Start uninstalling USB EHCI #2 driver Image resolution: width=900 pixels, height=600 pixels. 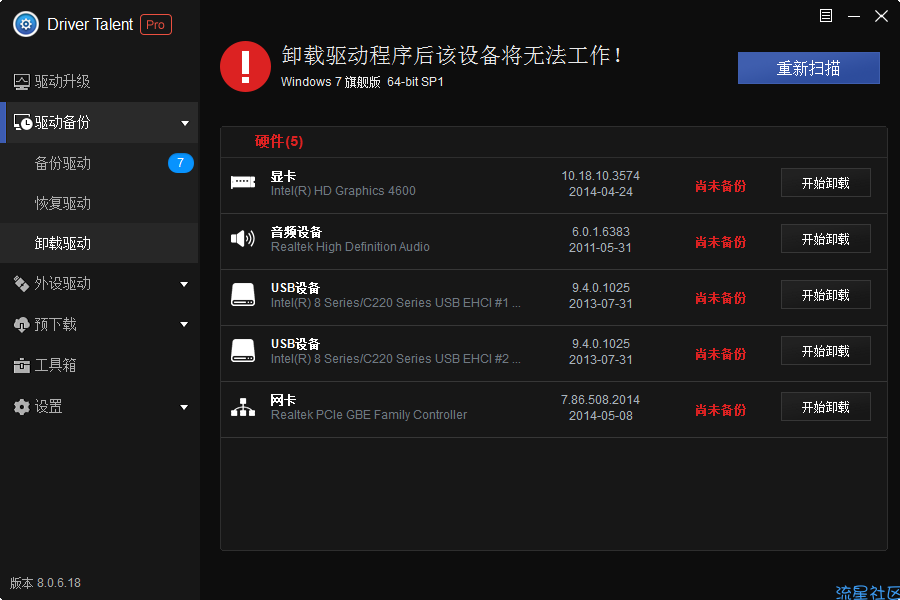pyautogui.click(x=825, y=350)
